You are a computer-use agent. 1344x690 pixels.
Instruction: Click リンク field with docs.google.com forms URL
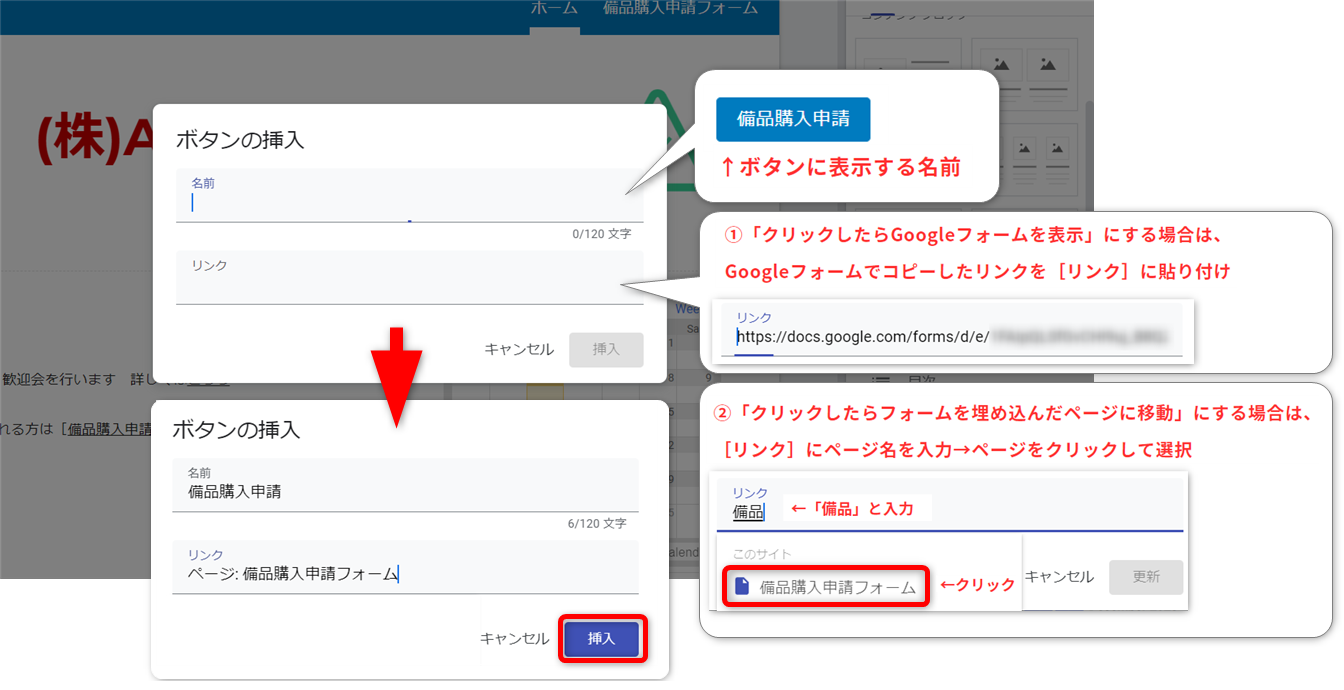(x=950, y=337)
